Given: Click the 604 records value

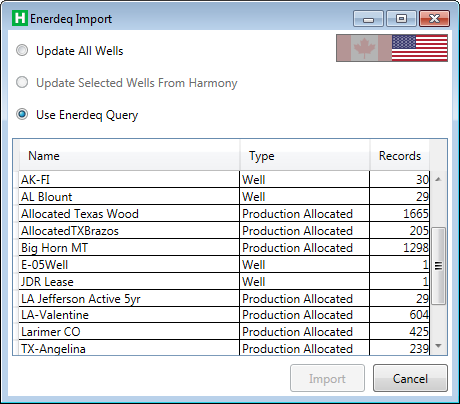Looking at the screenshot, I should click(x=400, y=315).
